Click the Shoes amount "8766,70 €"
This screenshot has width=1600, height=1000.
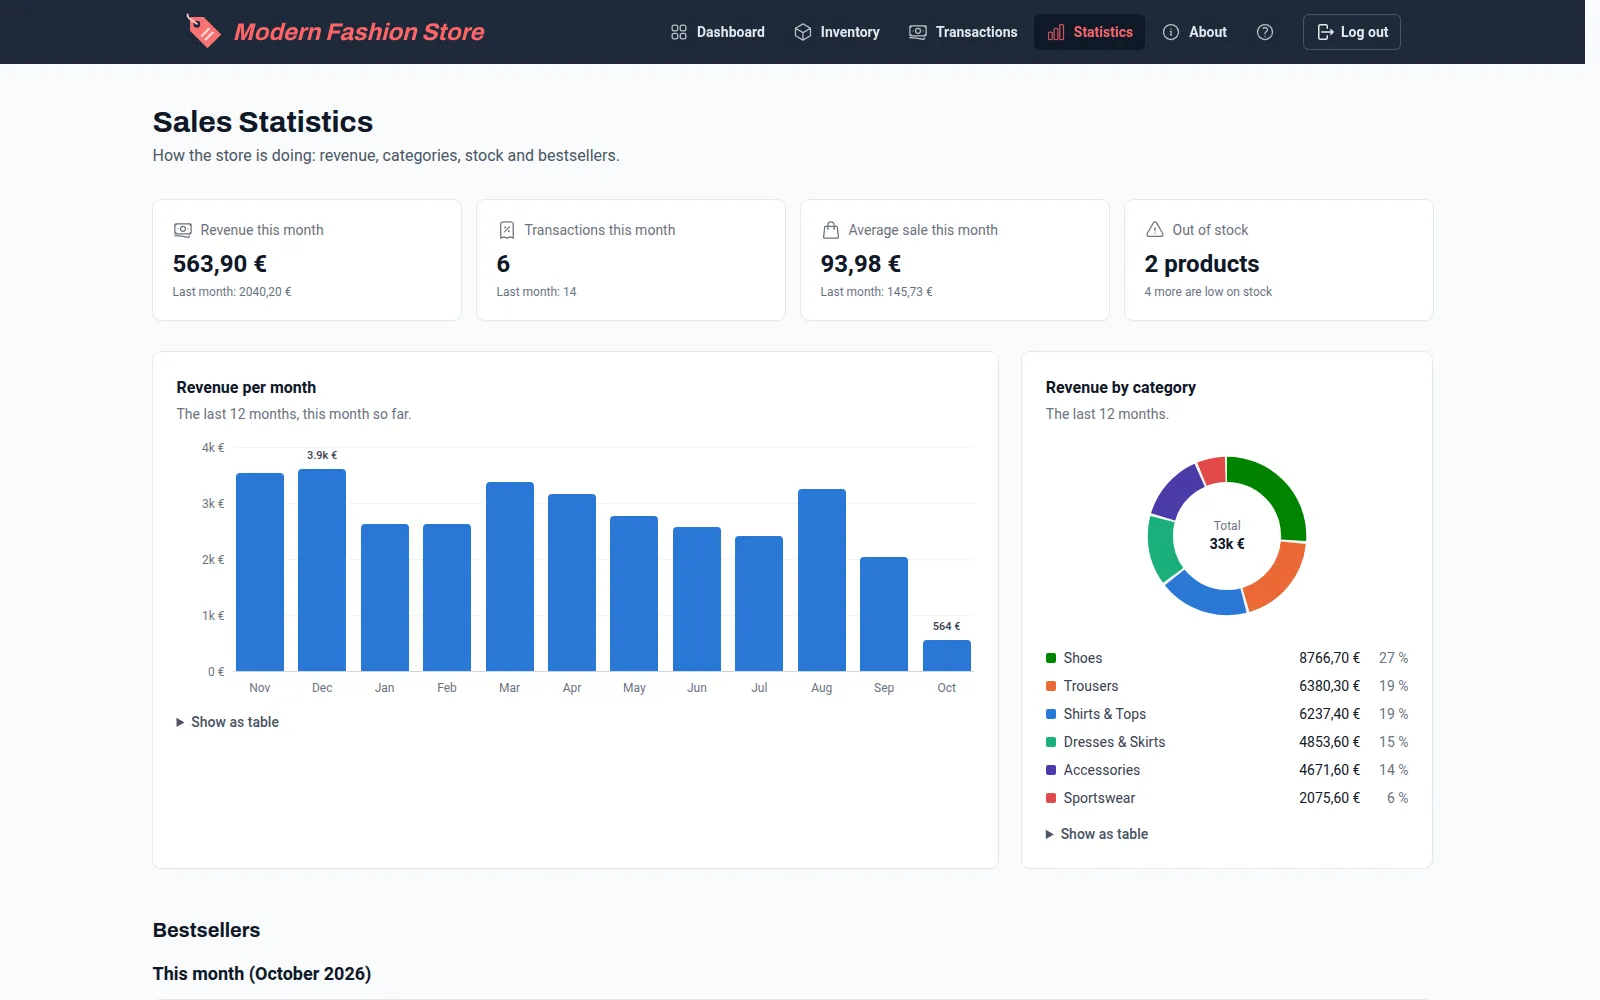(x=1330, y=658)
